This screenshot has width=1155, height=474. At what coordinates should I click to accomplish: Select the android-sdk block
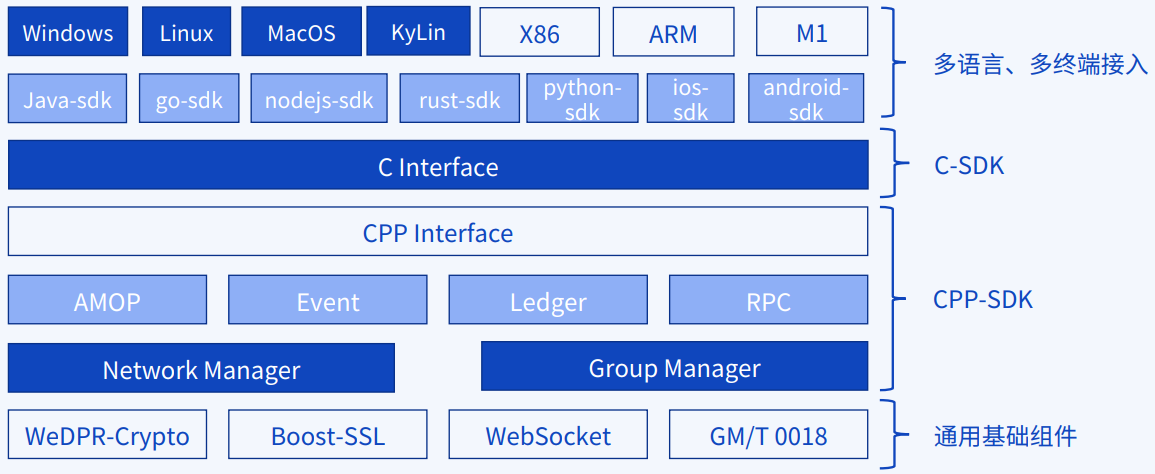(806, 98)
